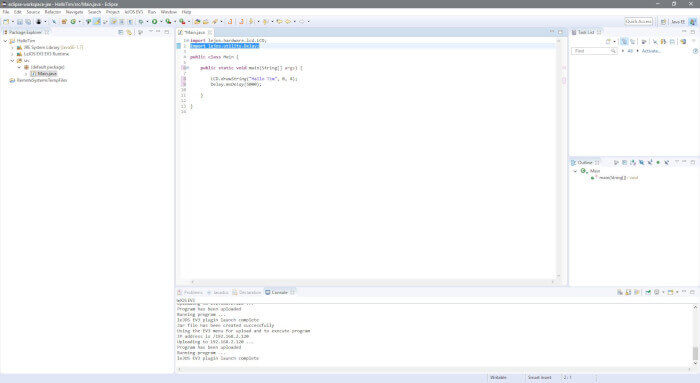This screenshot has width=700, height=383.
Task: Toggle Link with Editor in Package Explorer
Action: pyautogui.click(x=129, y=32)
